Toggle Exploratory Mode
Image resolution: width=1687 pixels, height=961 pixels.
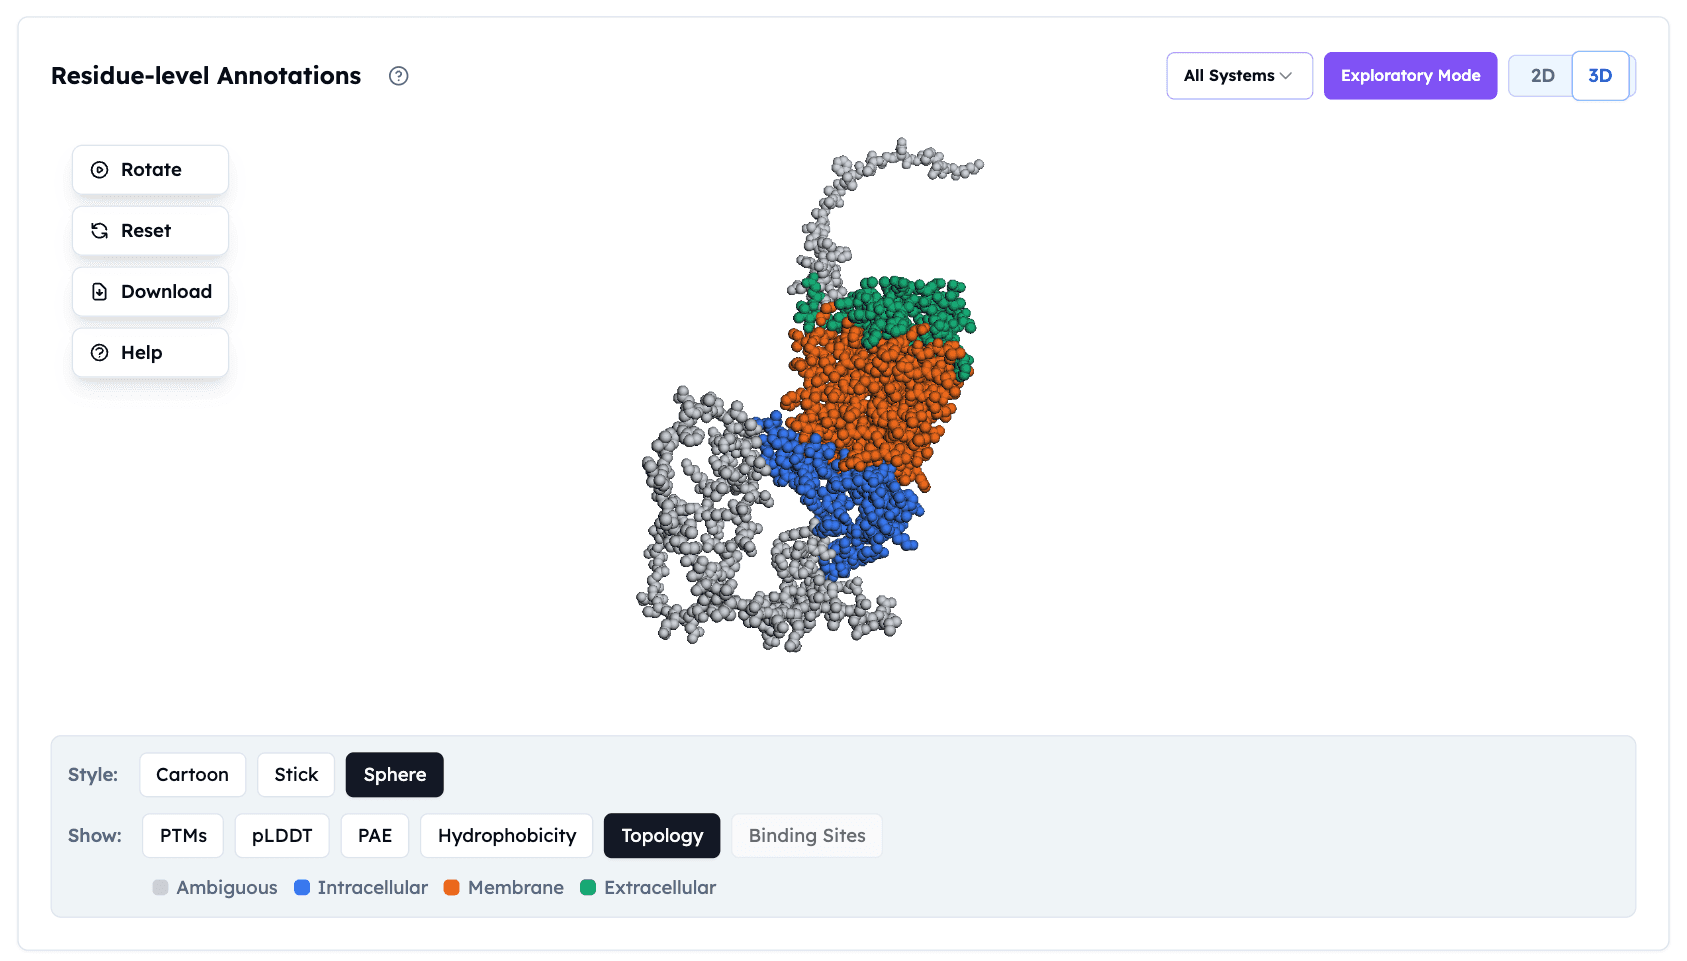(1410, 75)
